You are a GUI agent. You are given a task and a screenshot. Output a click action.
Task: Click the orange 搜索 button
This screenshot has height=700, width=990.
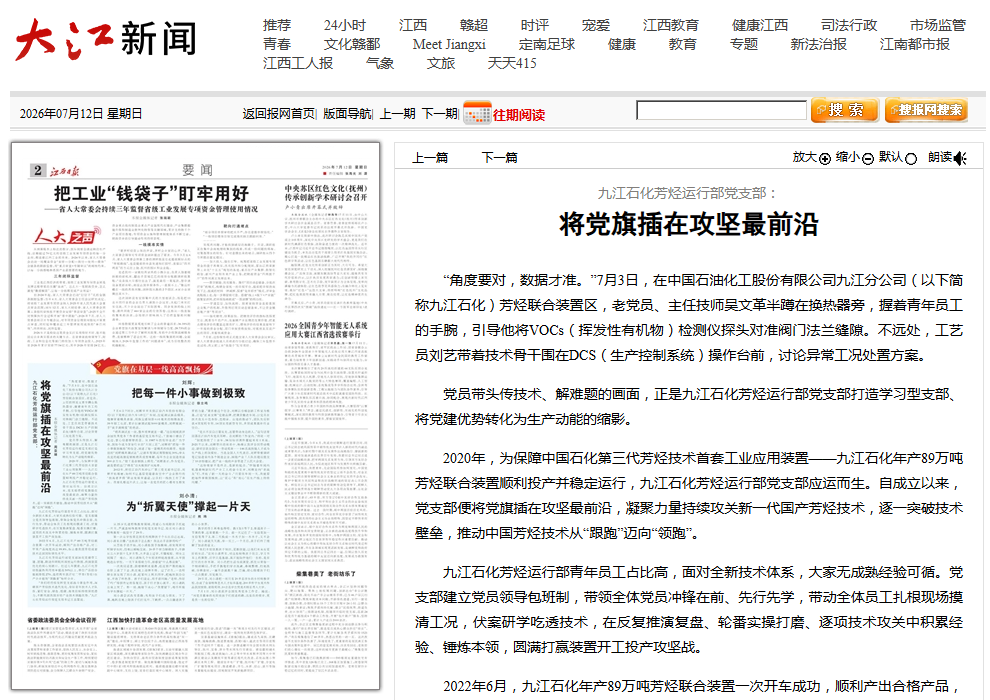(845, 110)
